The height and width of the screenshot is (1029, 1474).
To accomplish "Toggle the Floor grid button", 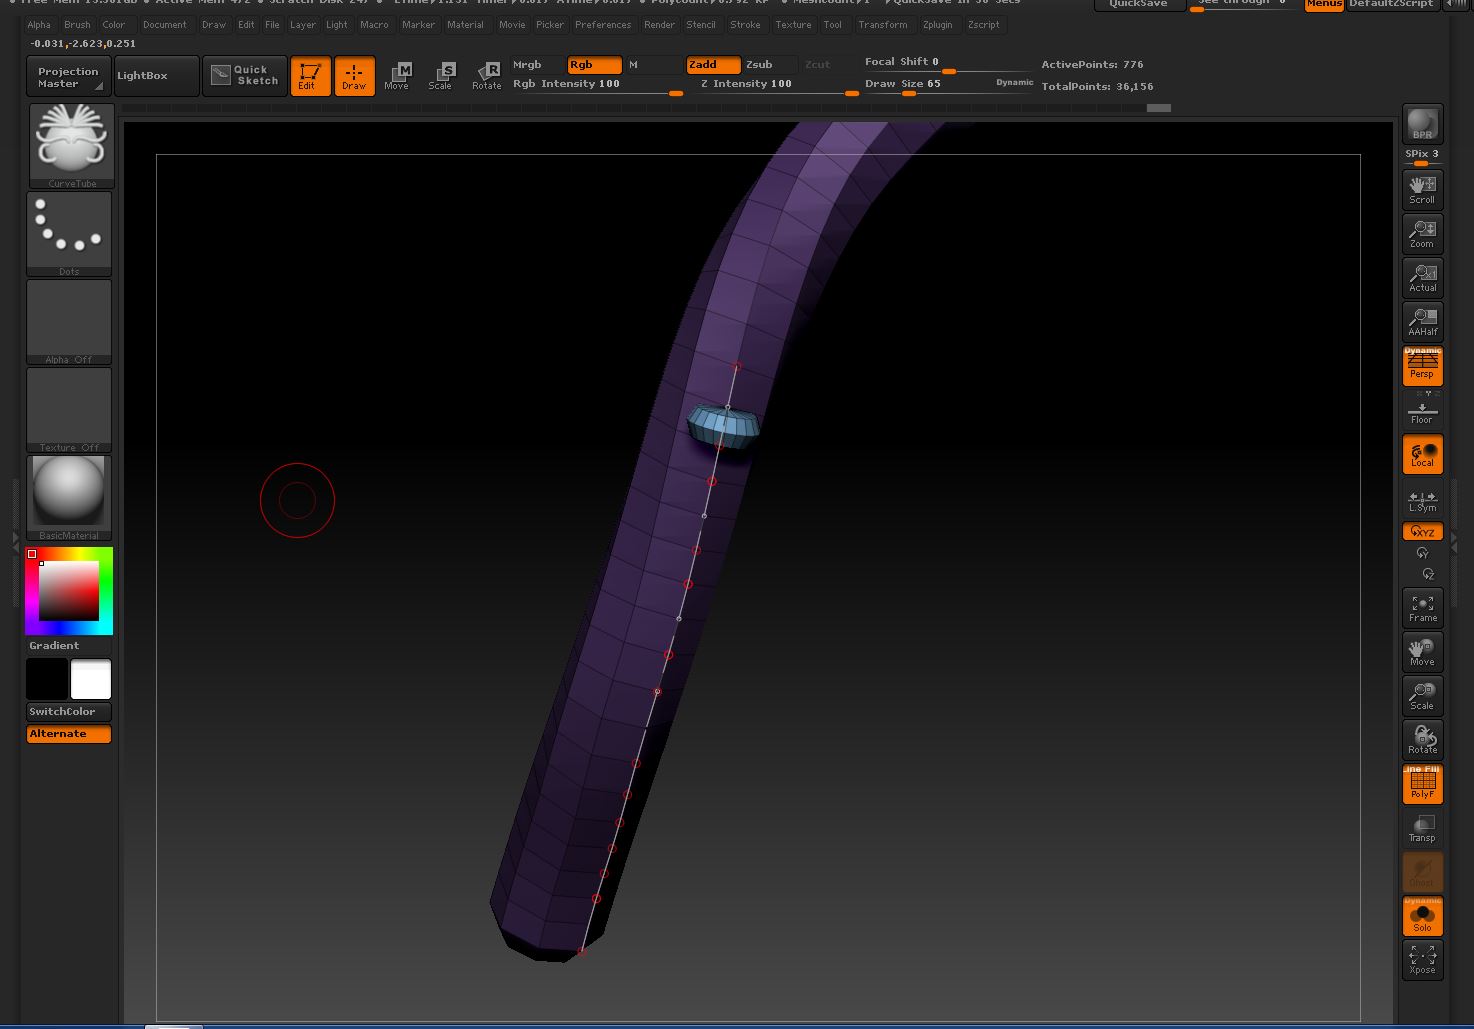I will pos(1422,409).
